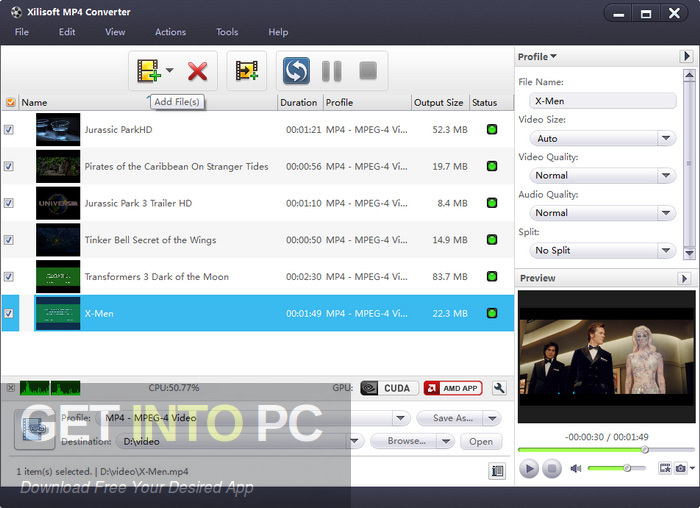Click the log list icon at bottom

point(497,471)
